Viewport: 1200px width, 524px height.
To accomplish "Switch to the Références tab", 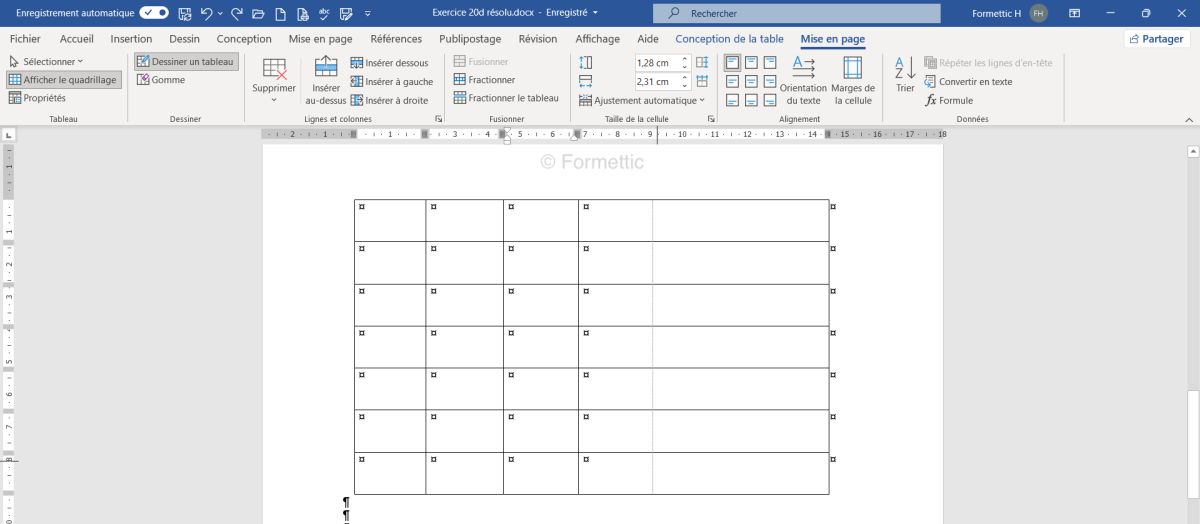I will click(396, 39).
